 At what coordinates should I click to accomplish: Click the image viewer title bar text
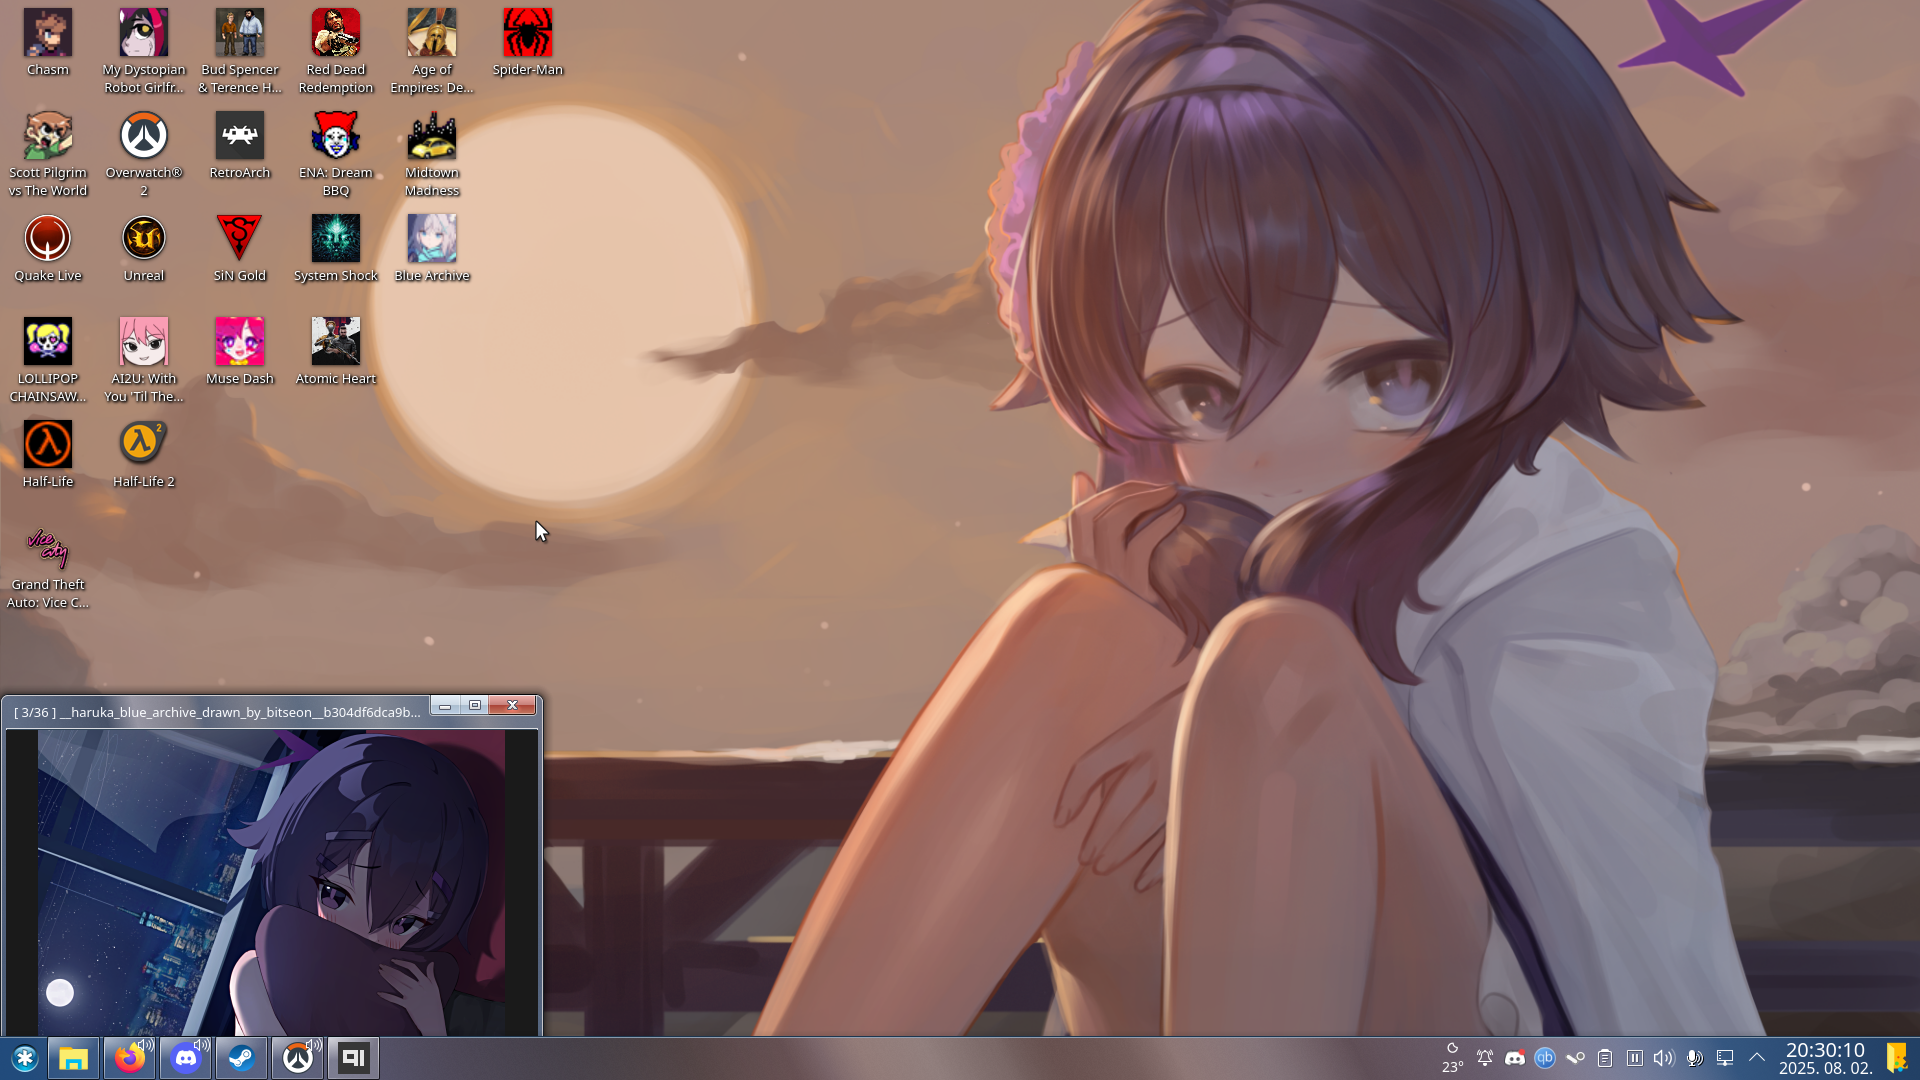(217, 712)
